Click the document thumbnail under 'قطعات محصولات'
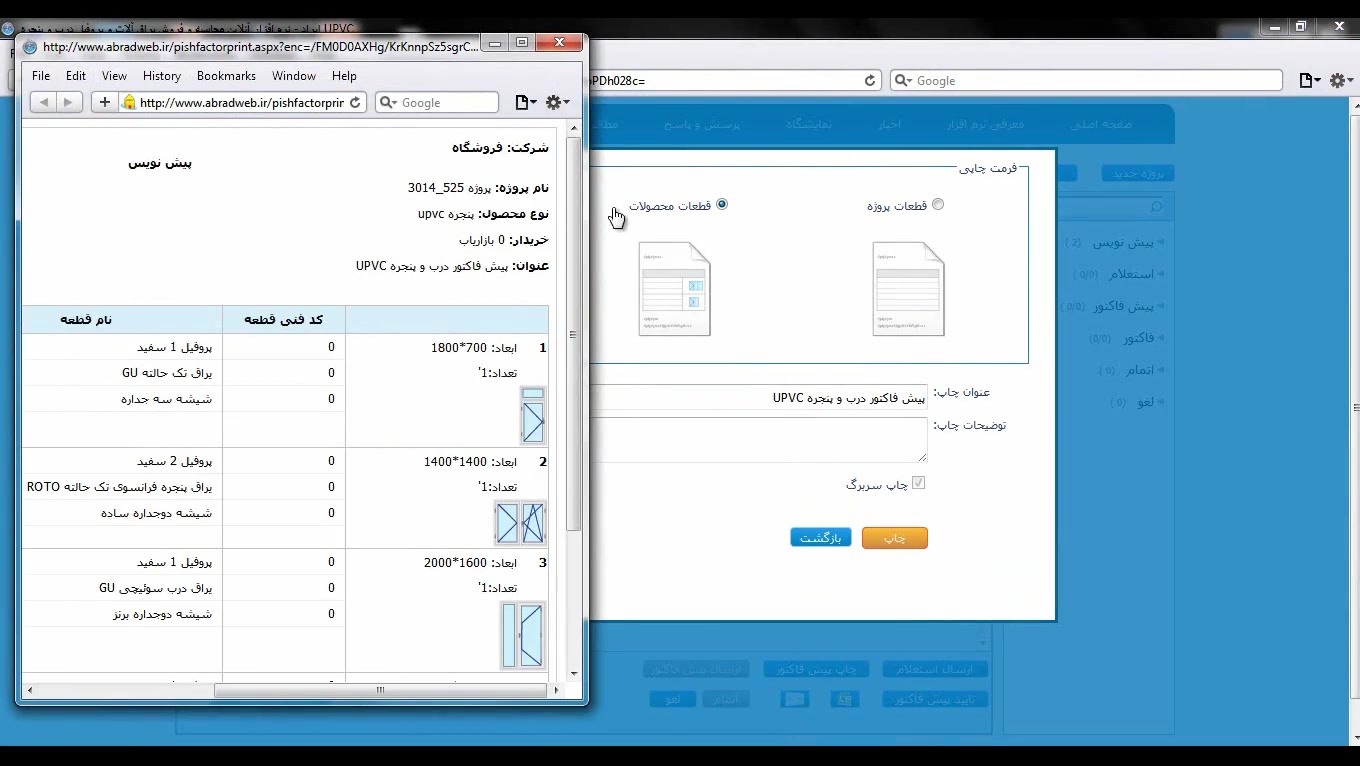The width and height of the screenshot is (1360, 766). pyautogui.click(x=674, y=289)
